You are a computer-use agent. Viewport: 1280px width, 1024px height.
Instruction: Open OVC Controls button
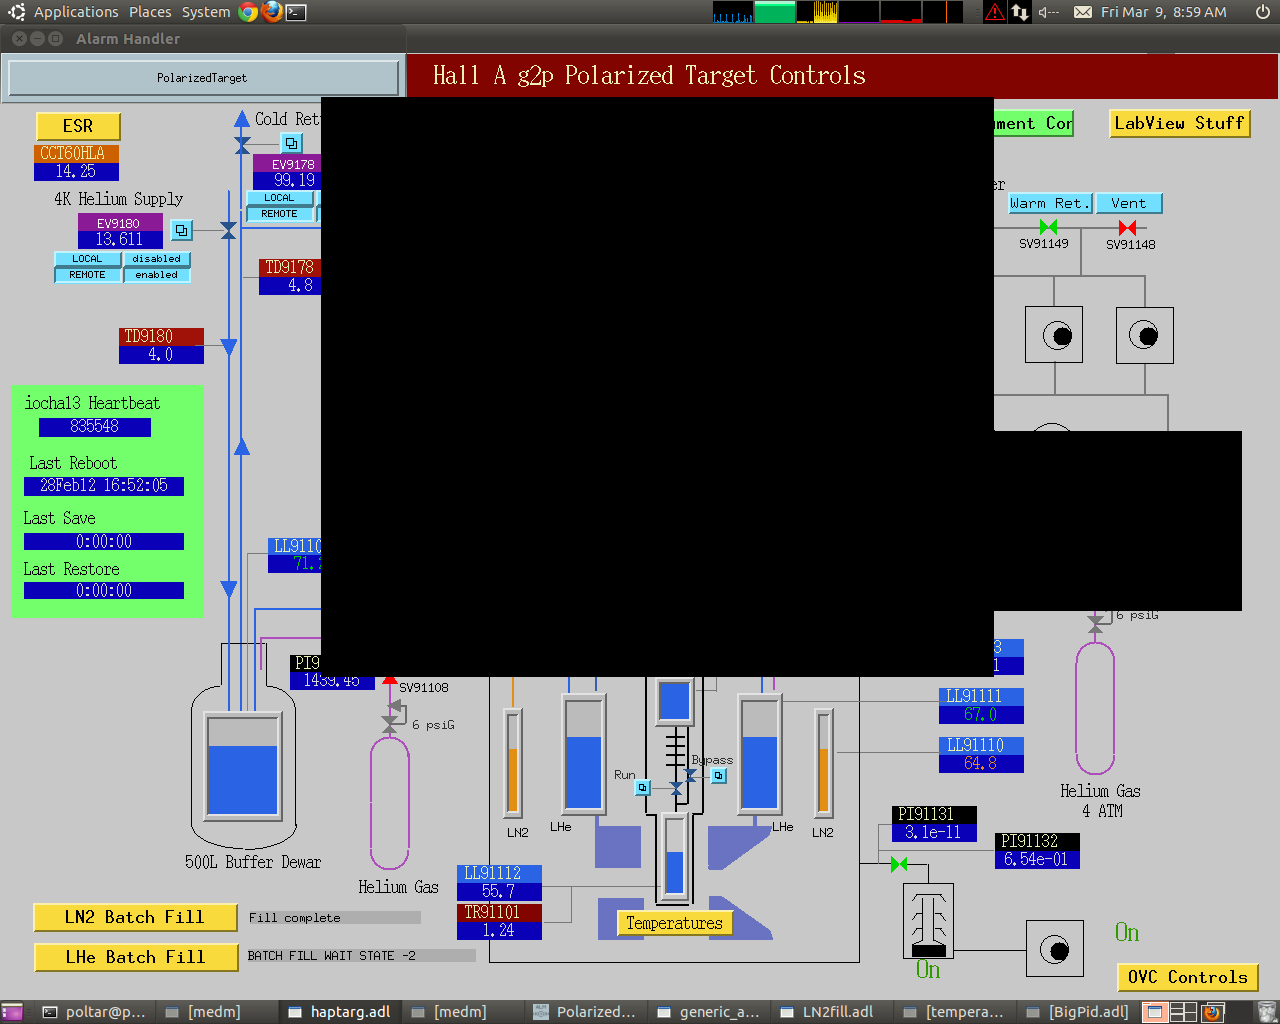coord(1188,977)
